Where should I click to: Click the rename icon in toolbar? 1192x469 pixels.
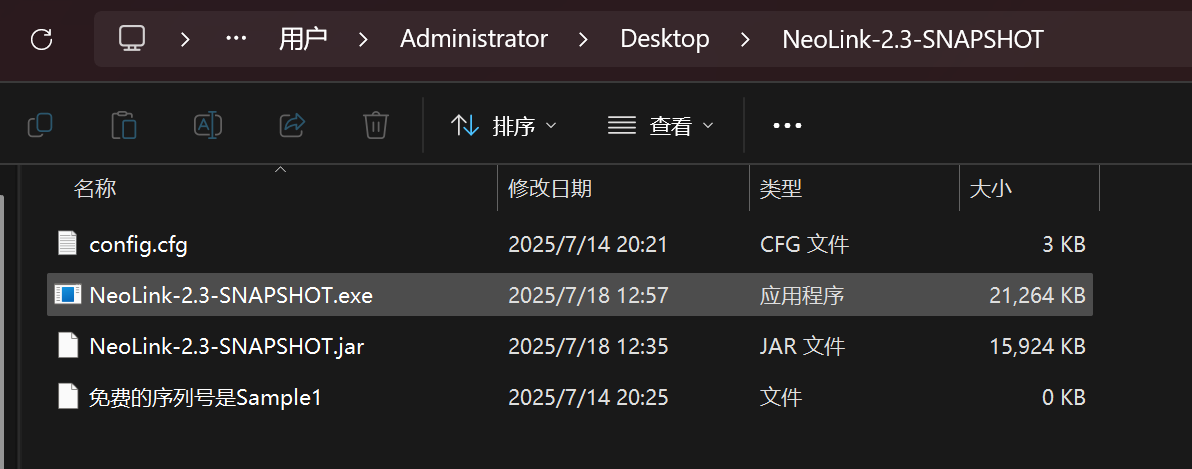pos(208,125)
